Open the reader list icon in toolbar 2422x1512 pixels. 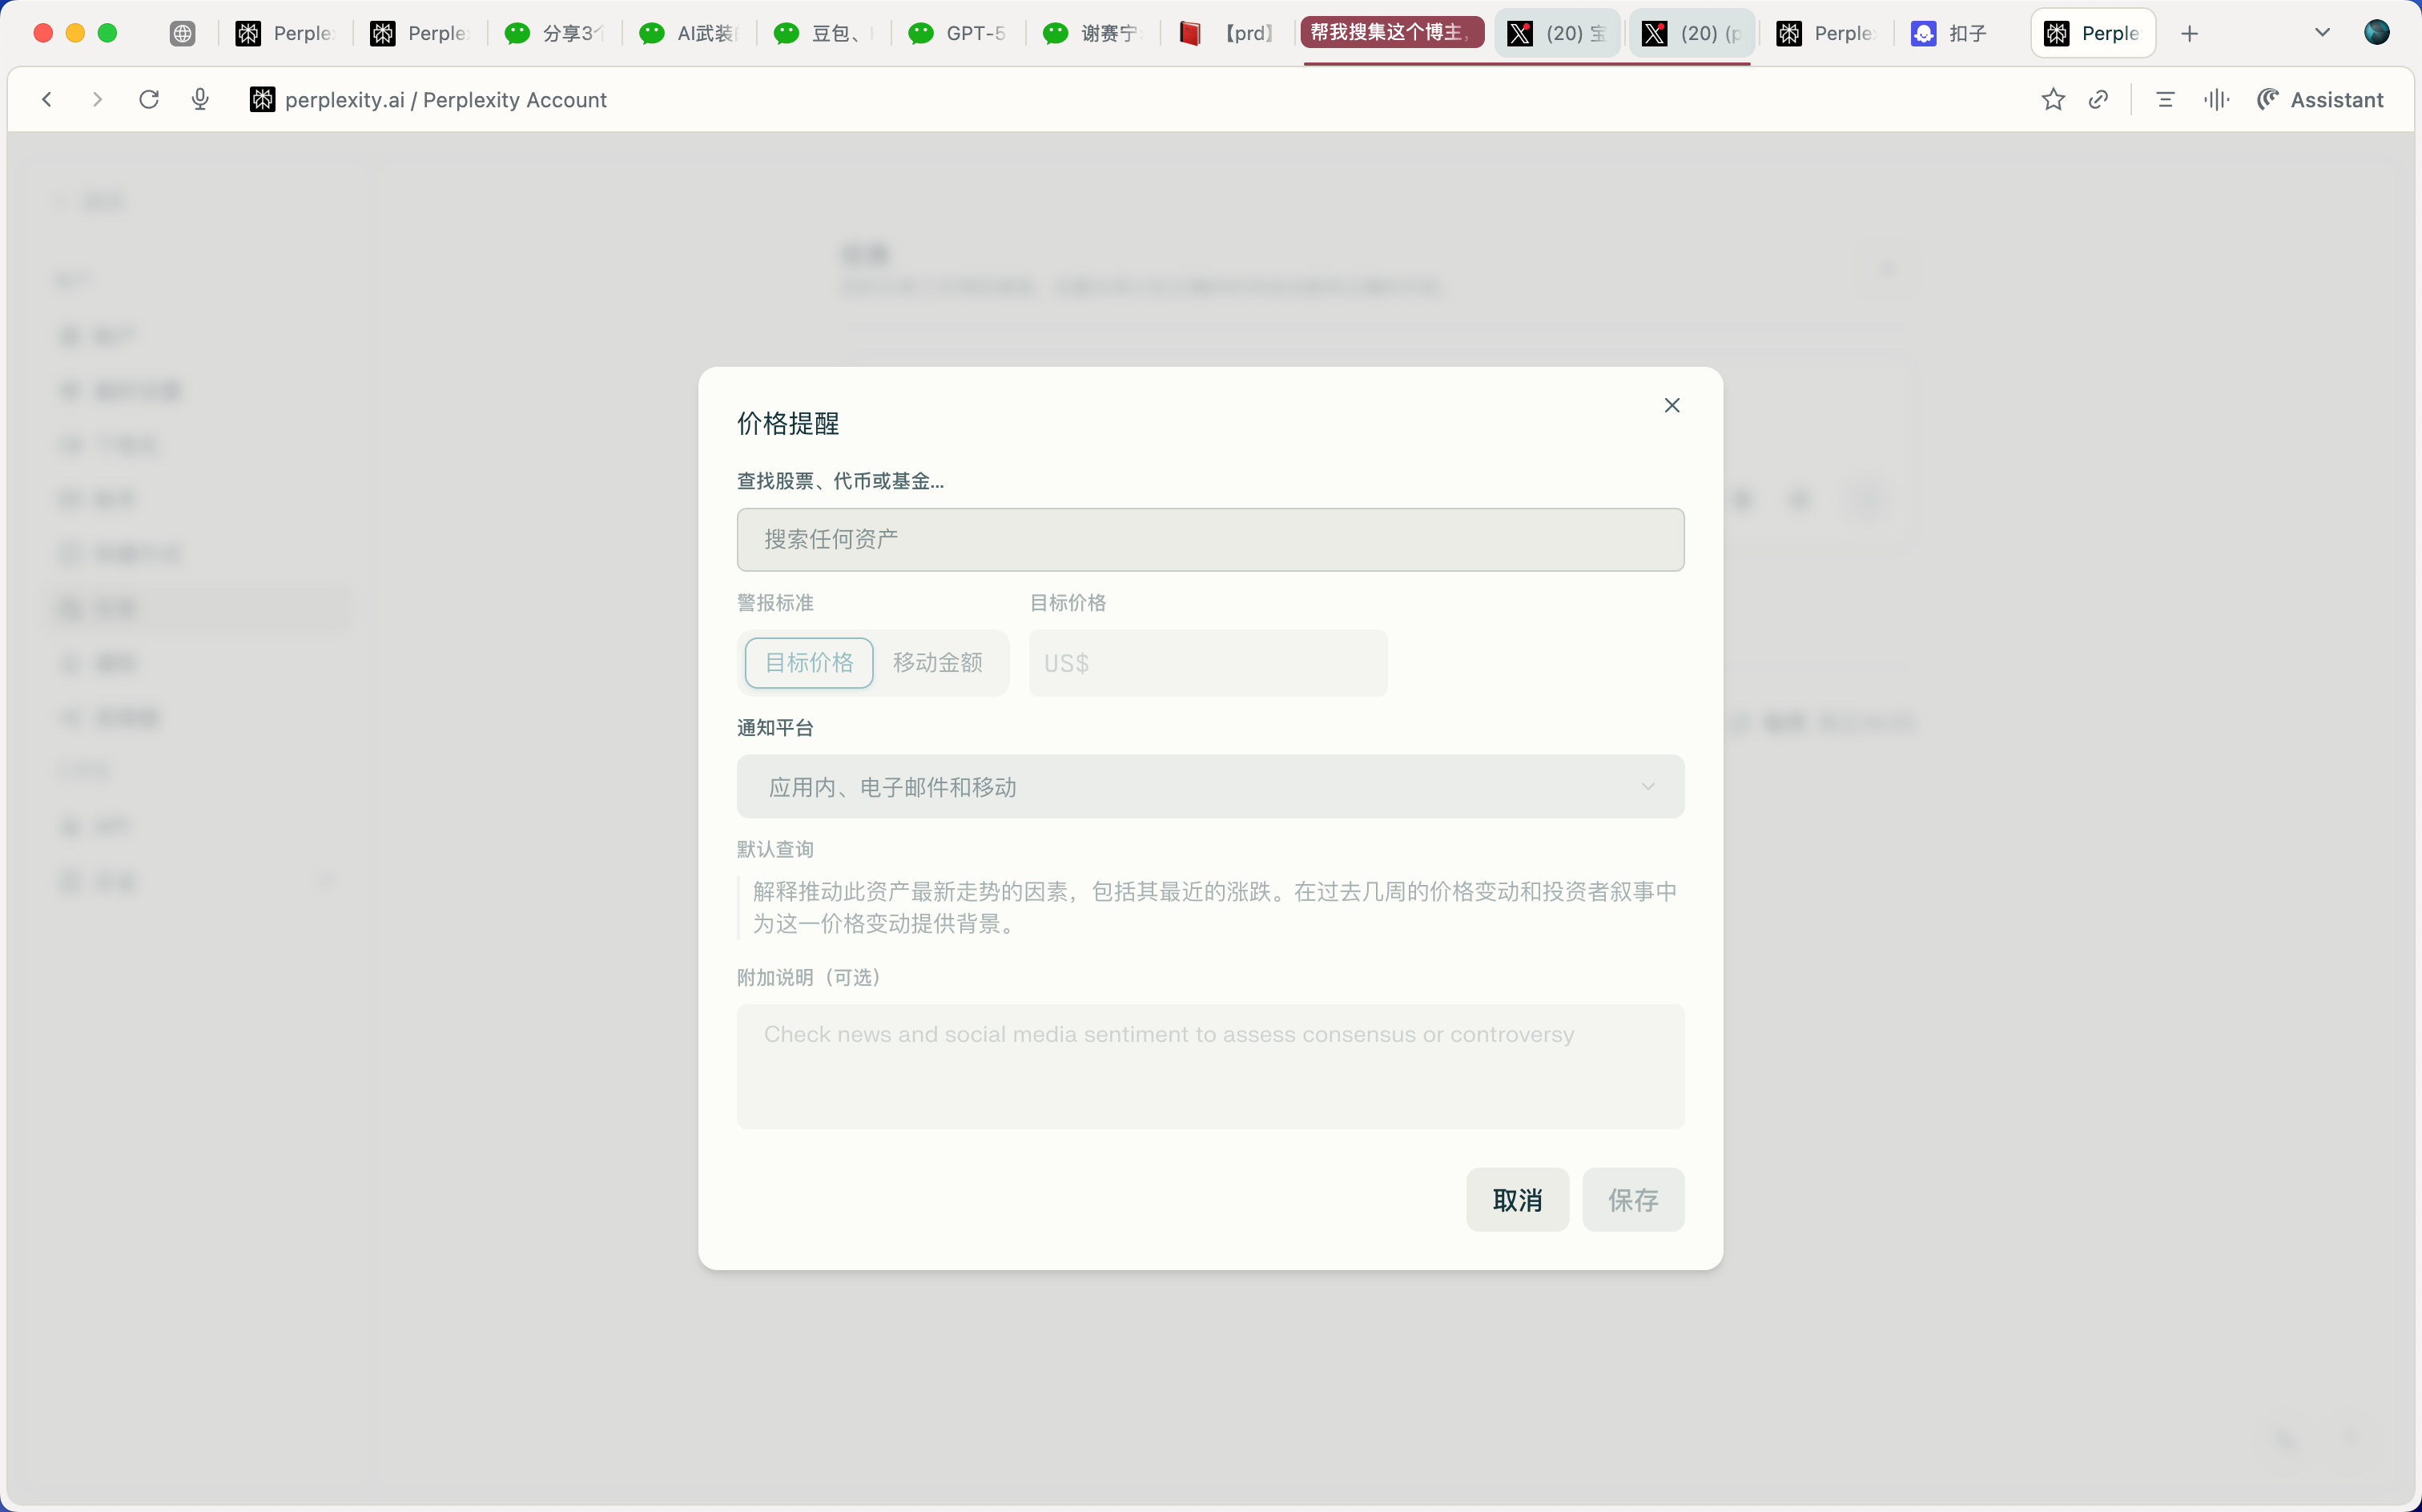point(2165,99)
